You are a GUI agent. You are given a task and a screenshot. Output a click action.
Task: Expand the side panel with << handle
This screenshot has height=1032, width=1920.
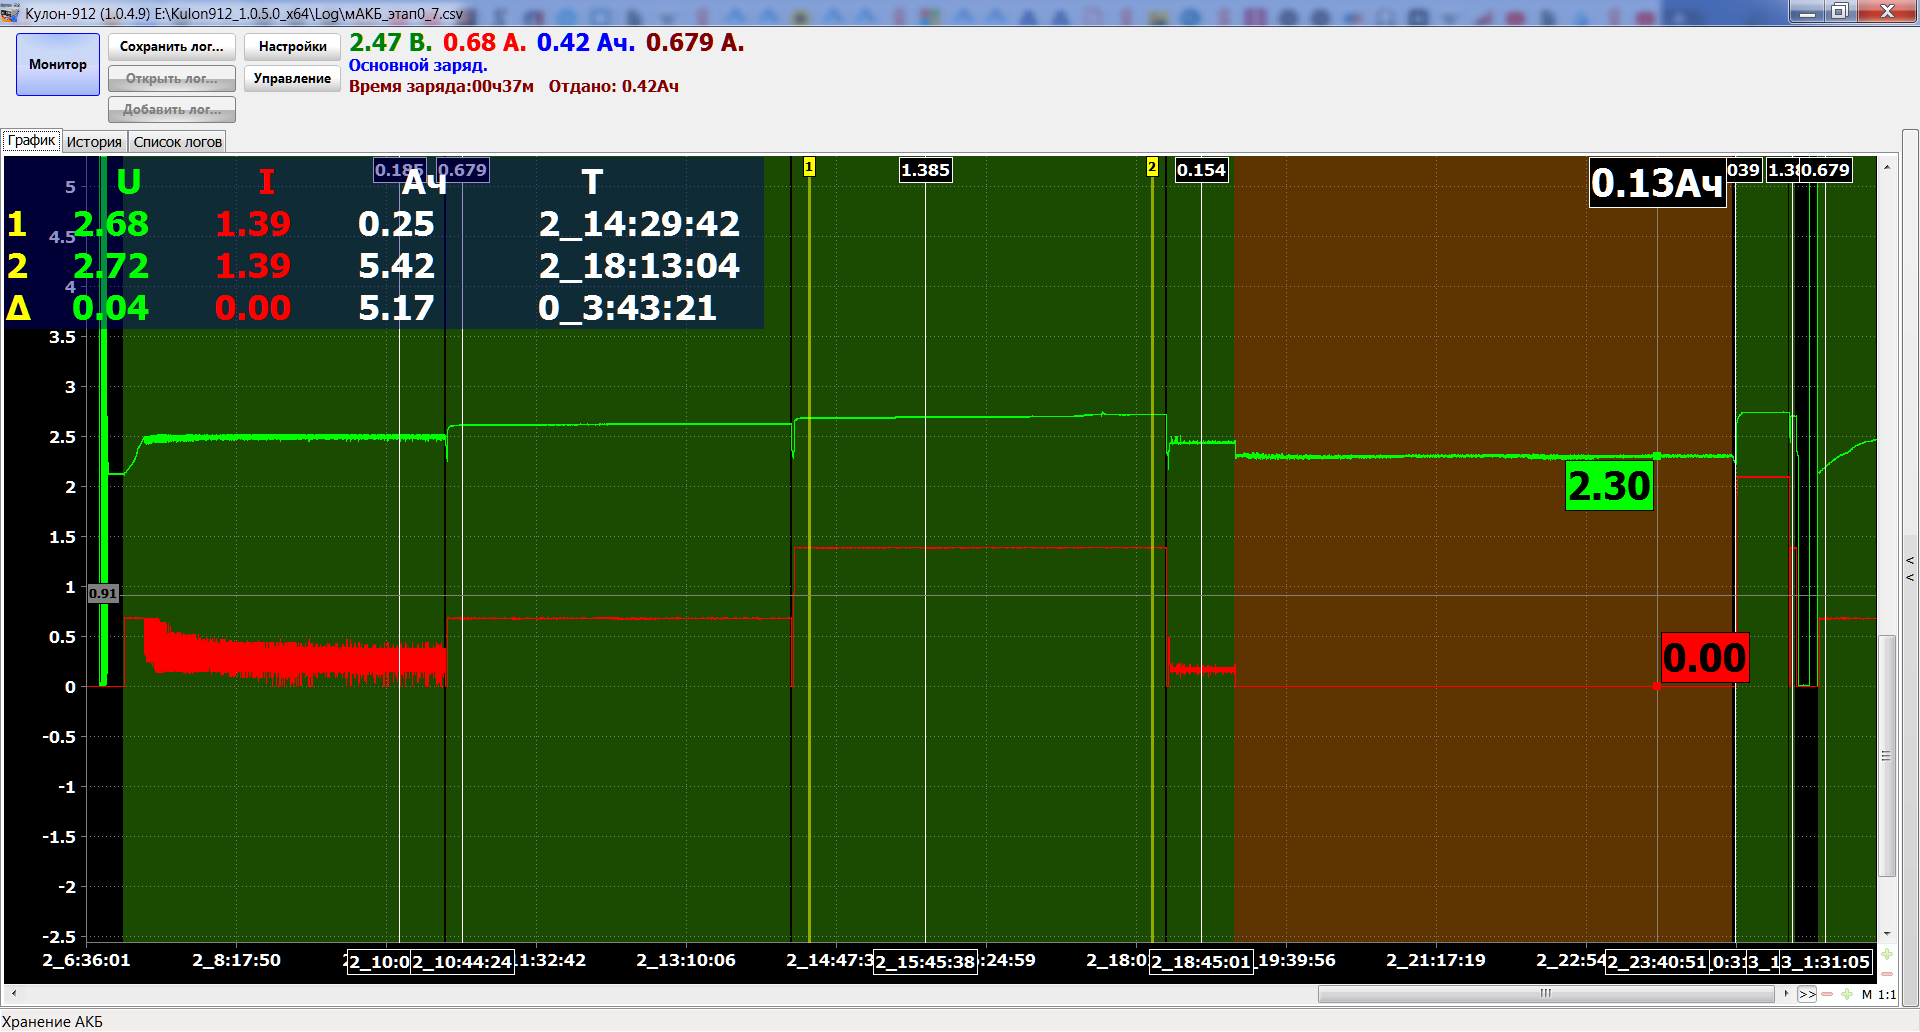click(x=1910, y=568)
